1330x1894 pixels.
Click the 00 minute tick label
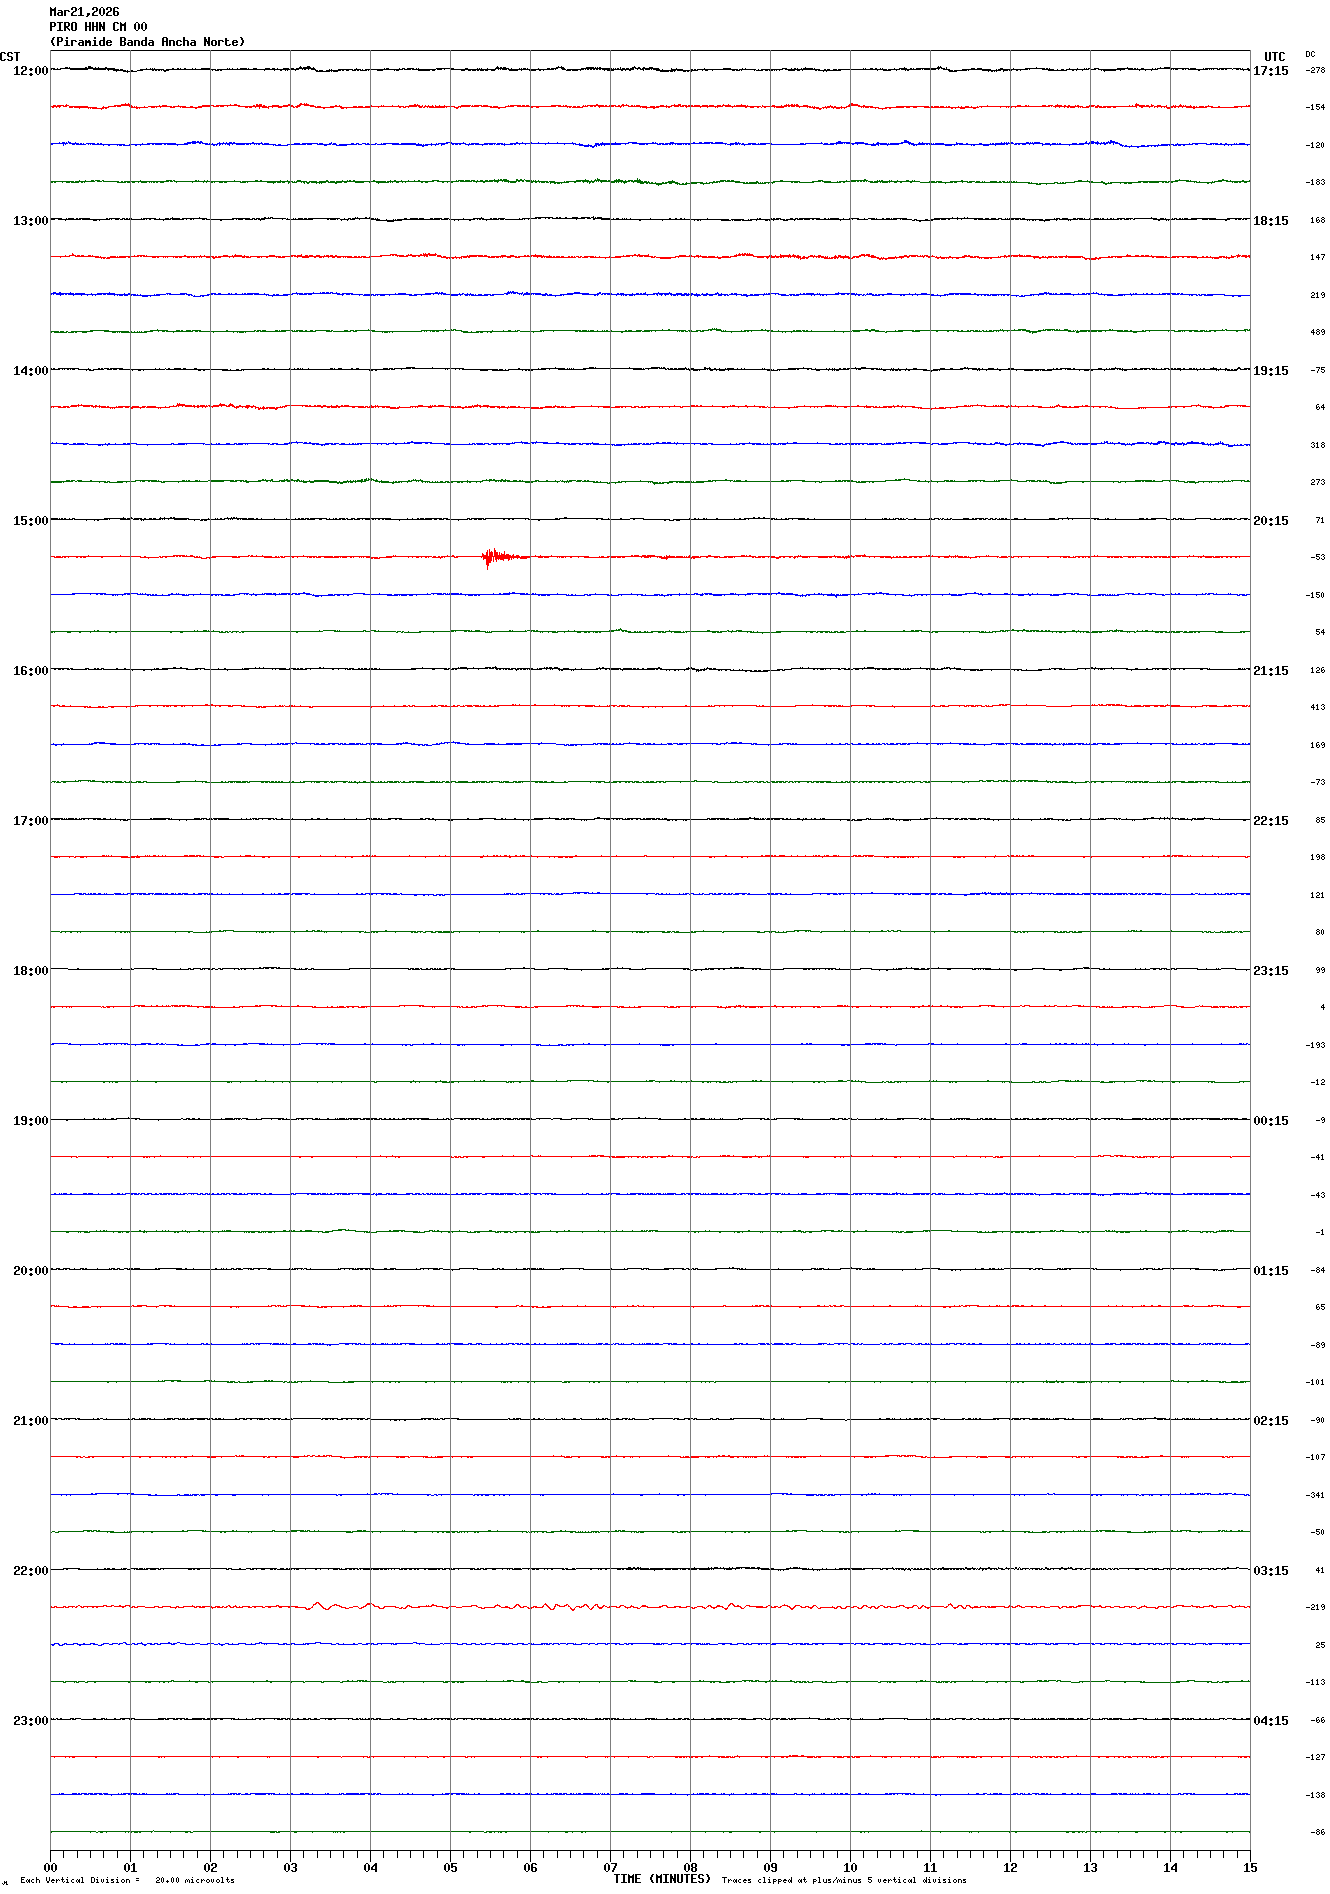point(51,1867)
